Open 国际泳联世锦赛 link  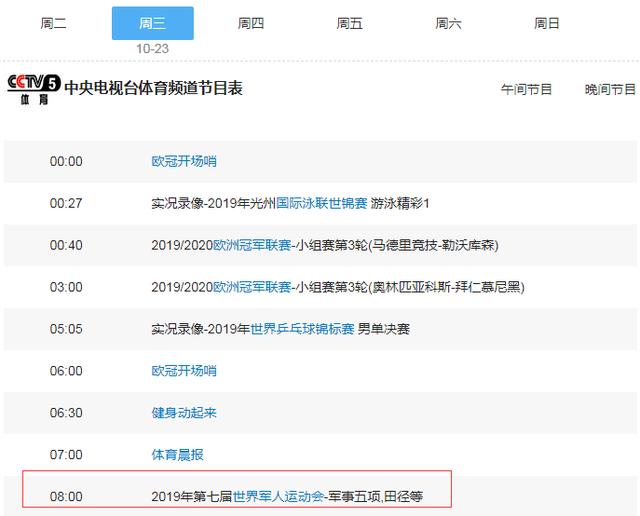[322, 203]
